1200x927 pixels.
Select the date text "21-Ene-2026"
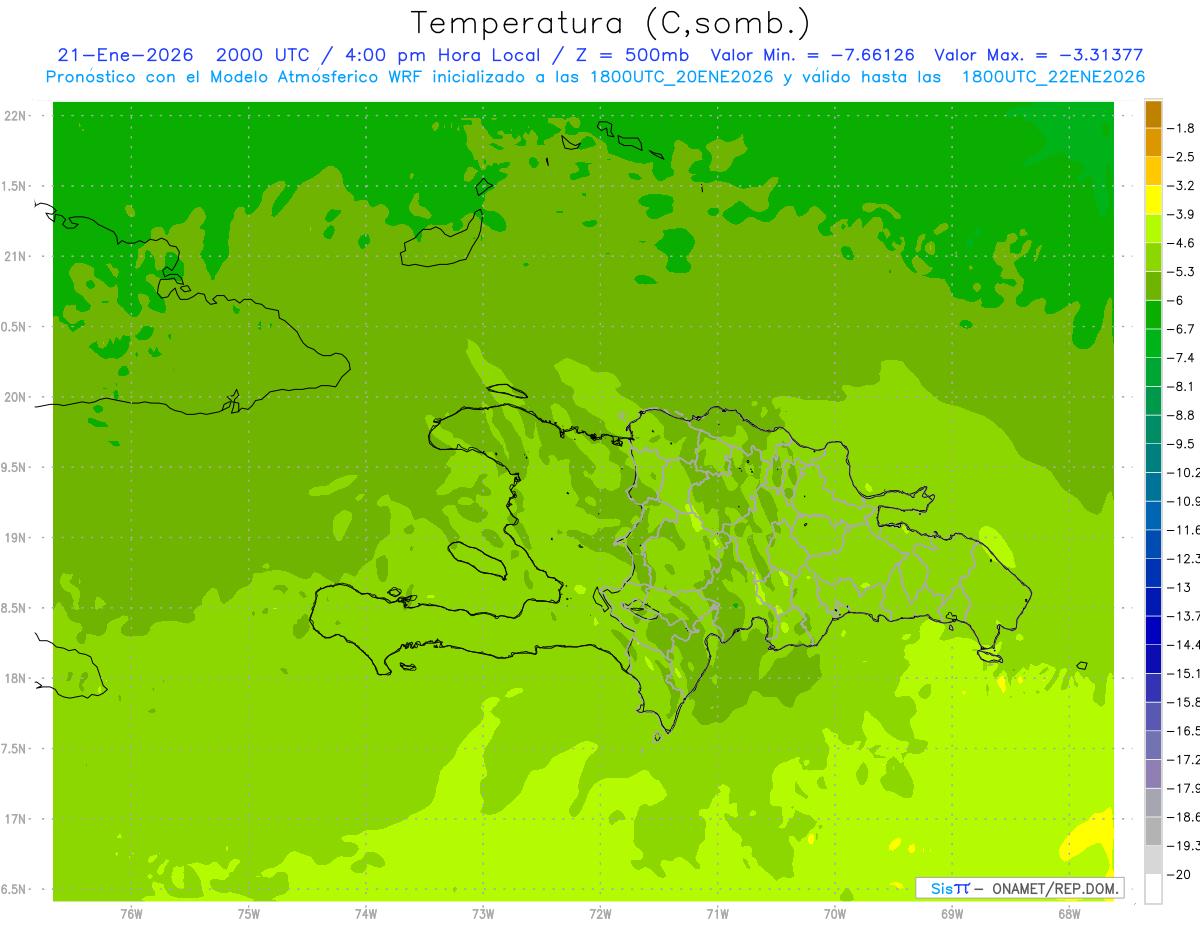tap(125, 56)
